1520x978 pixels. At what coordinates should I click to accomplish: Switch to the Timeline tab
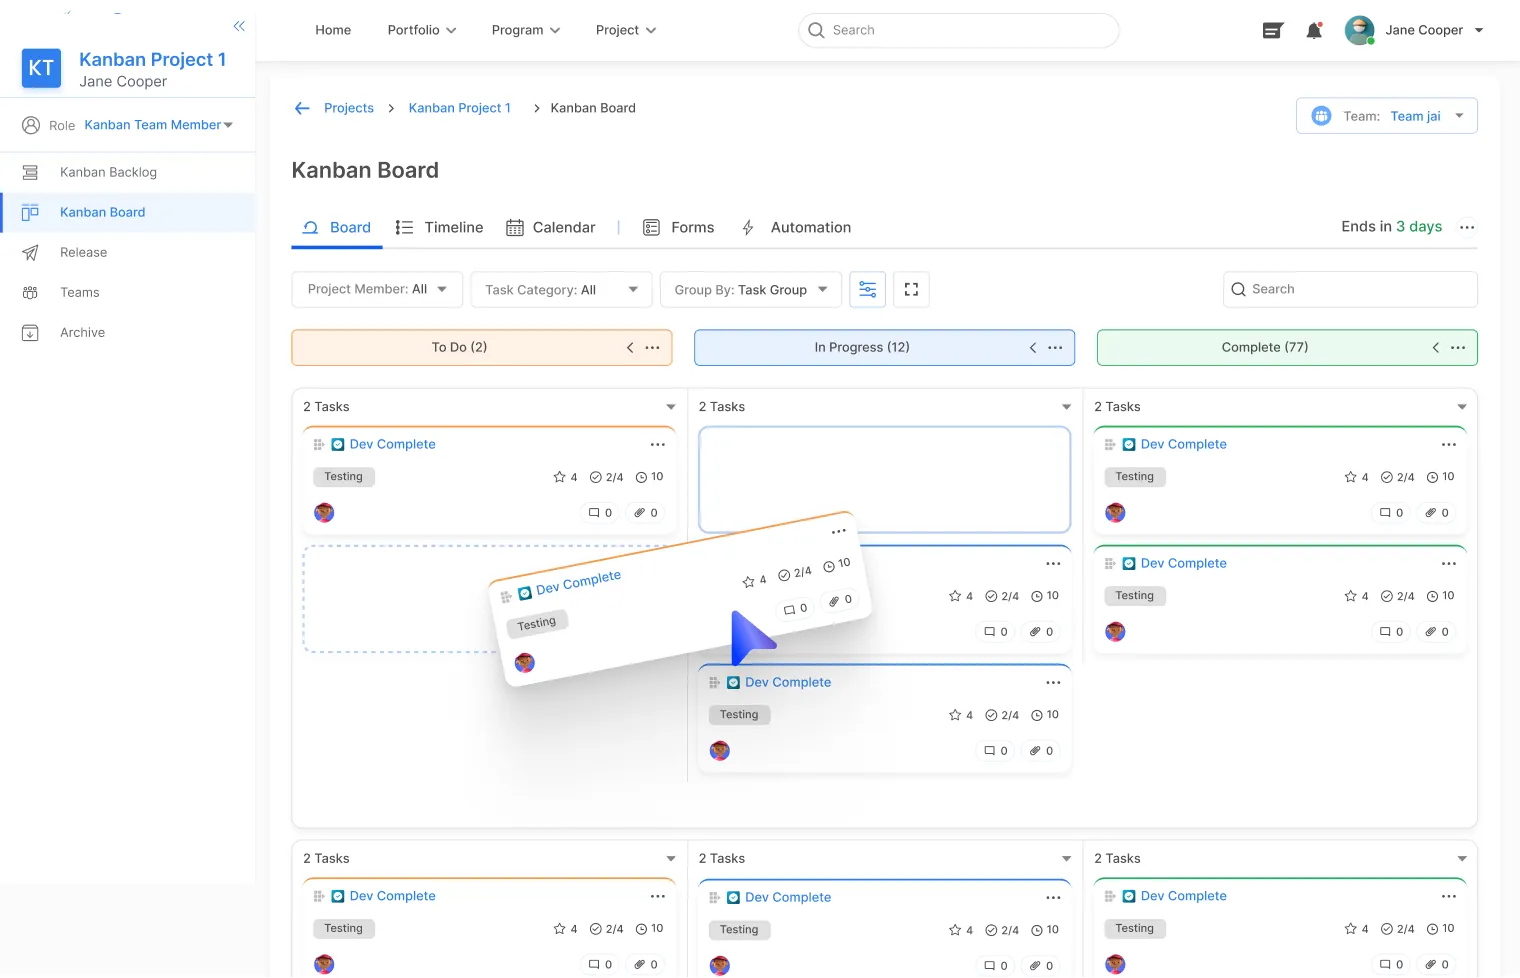[x=440, y=228]
